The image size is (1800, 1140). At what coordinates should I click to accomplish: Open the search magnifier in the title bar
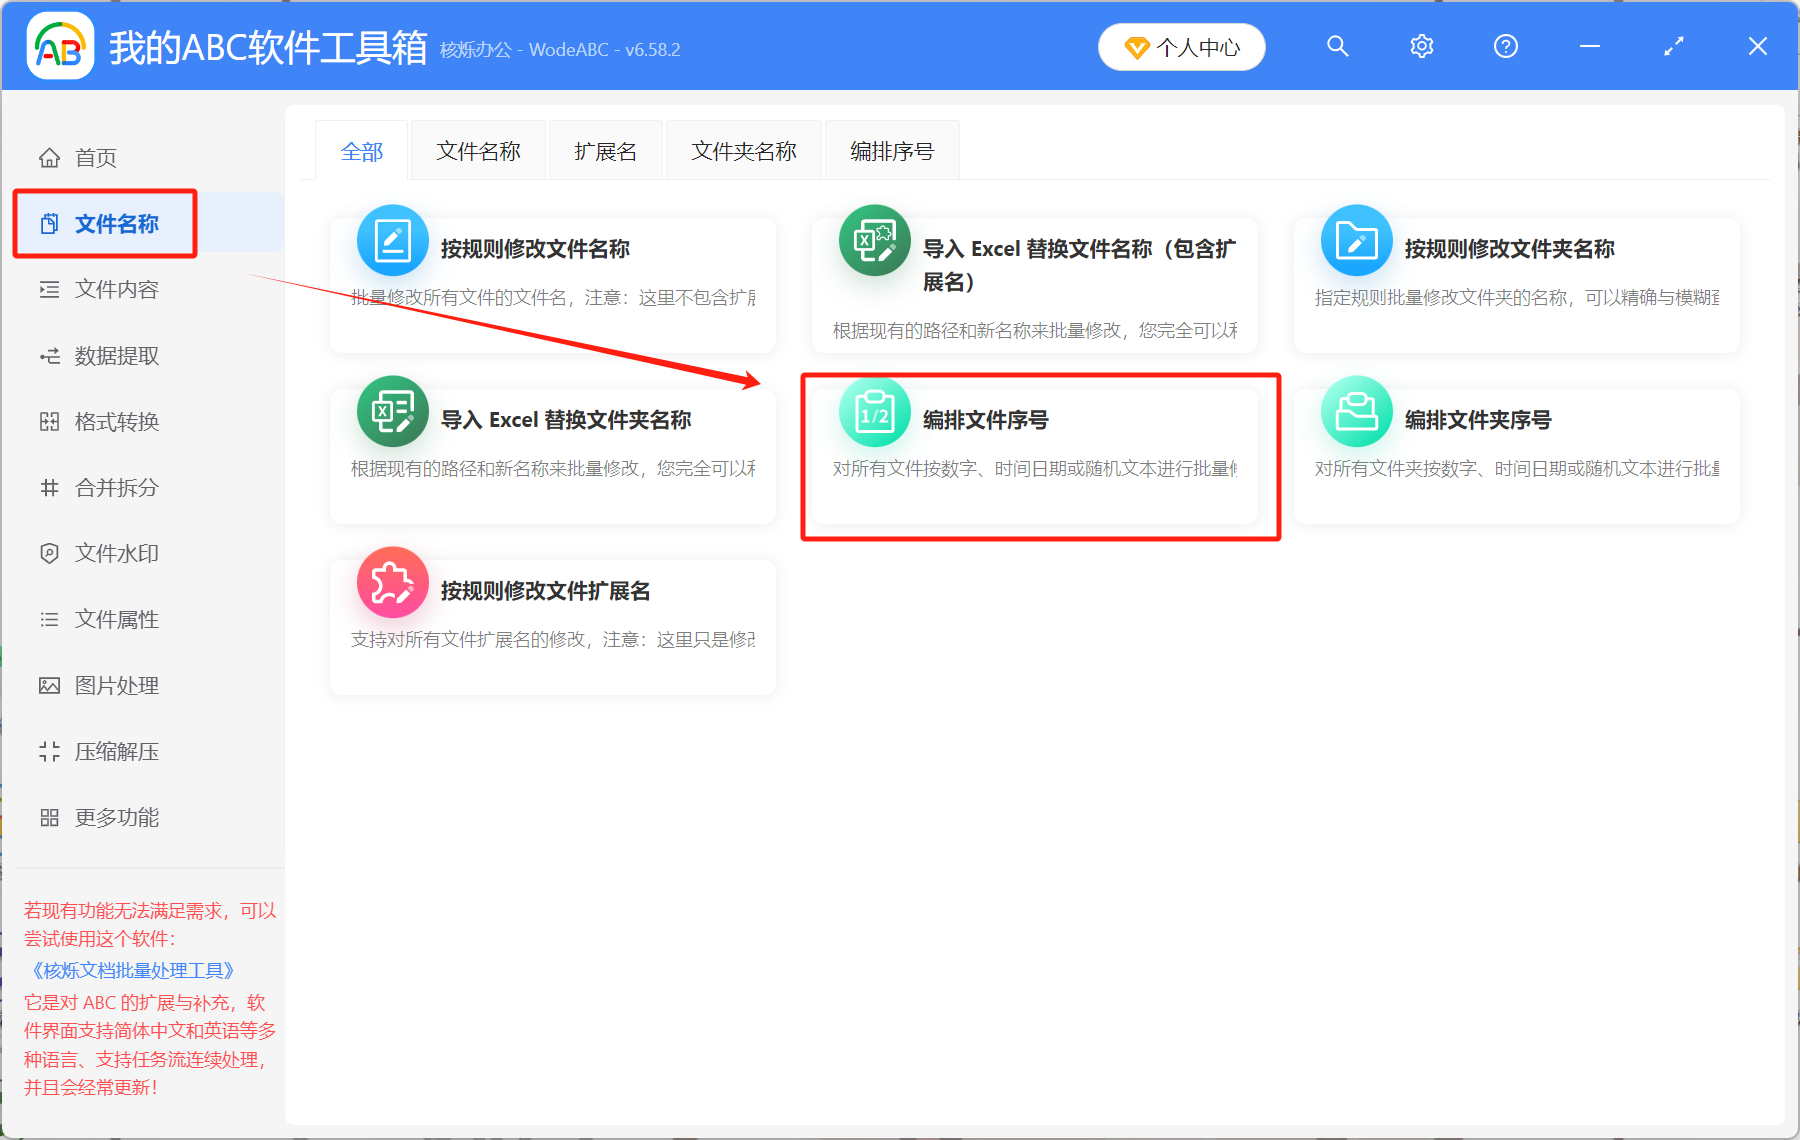point(1337,46)
